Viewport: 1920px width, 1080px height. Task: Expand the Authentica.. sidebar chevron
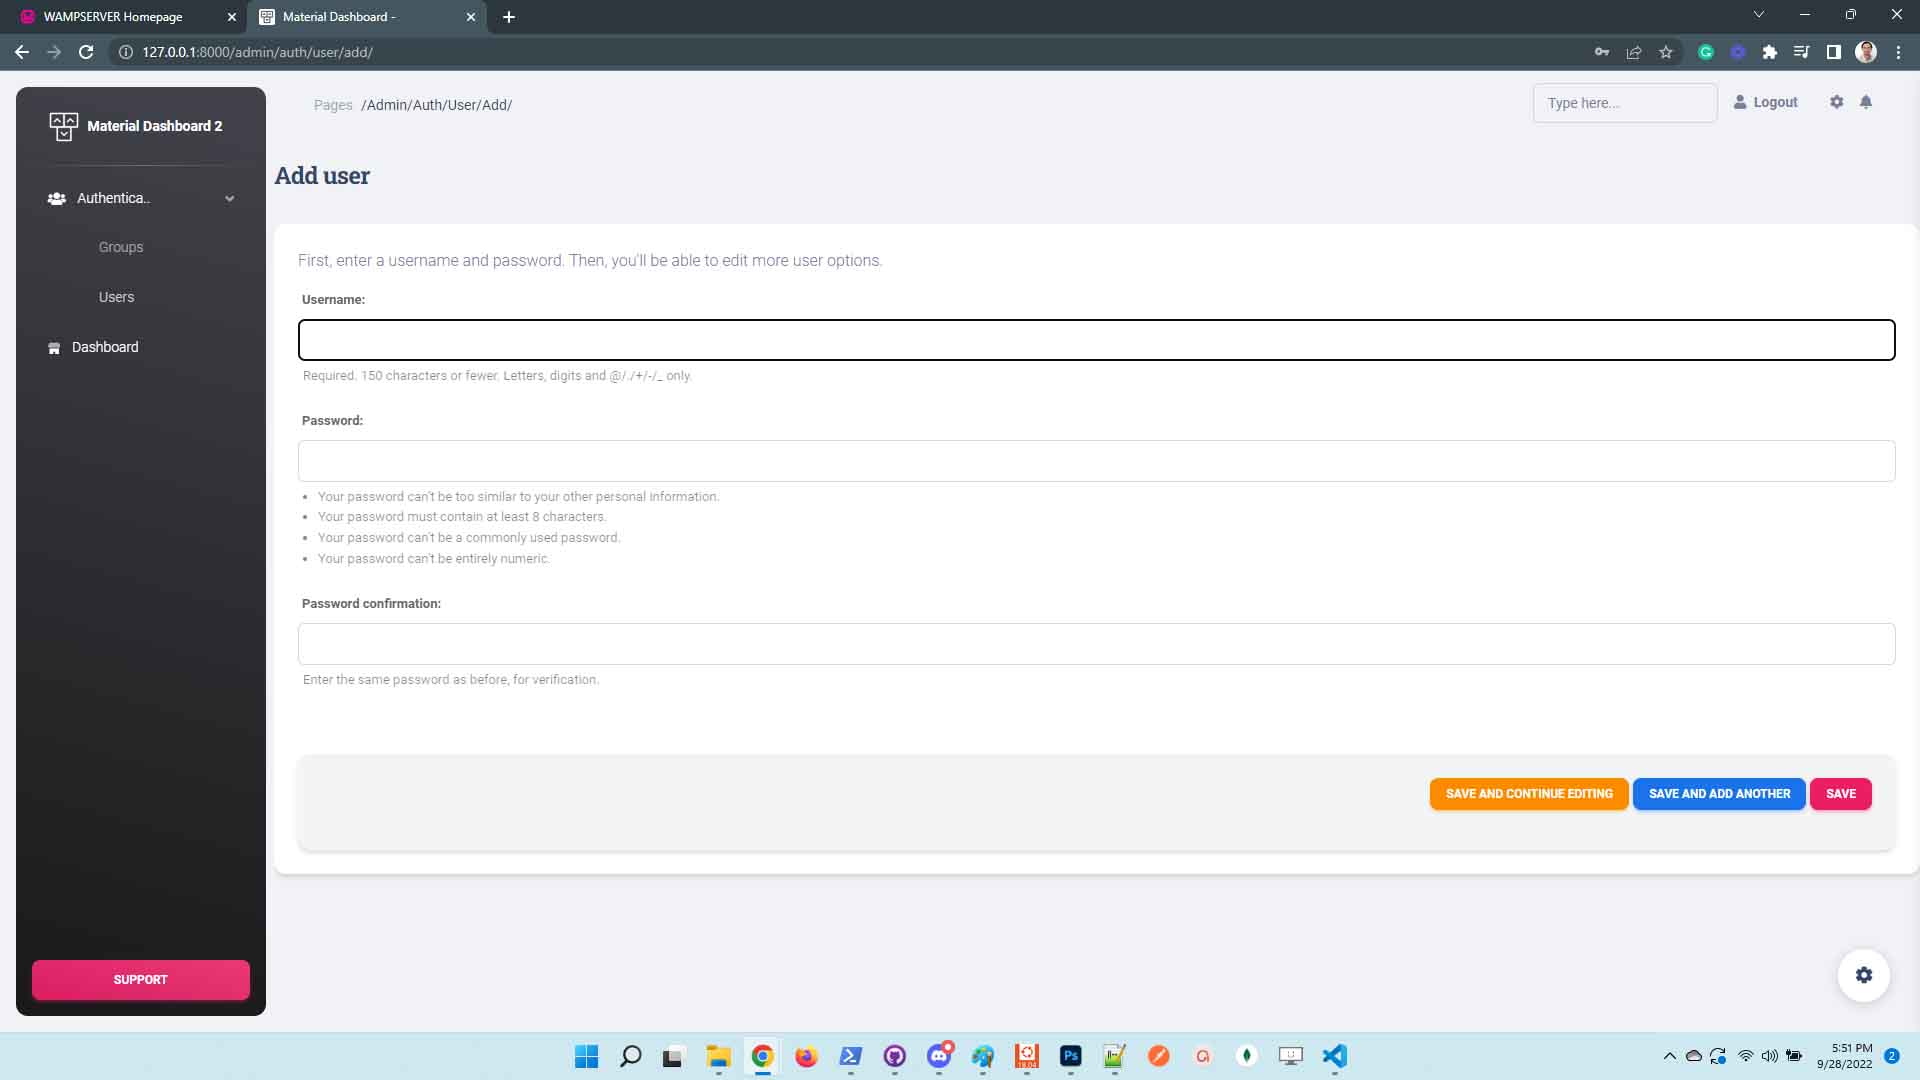tap(229, 199)
